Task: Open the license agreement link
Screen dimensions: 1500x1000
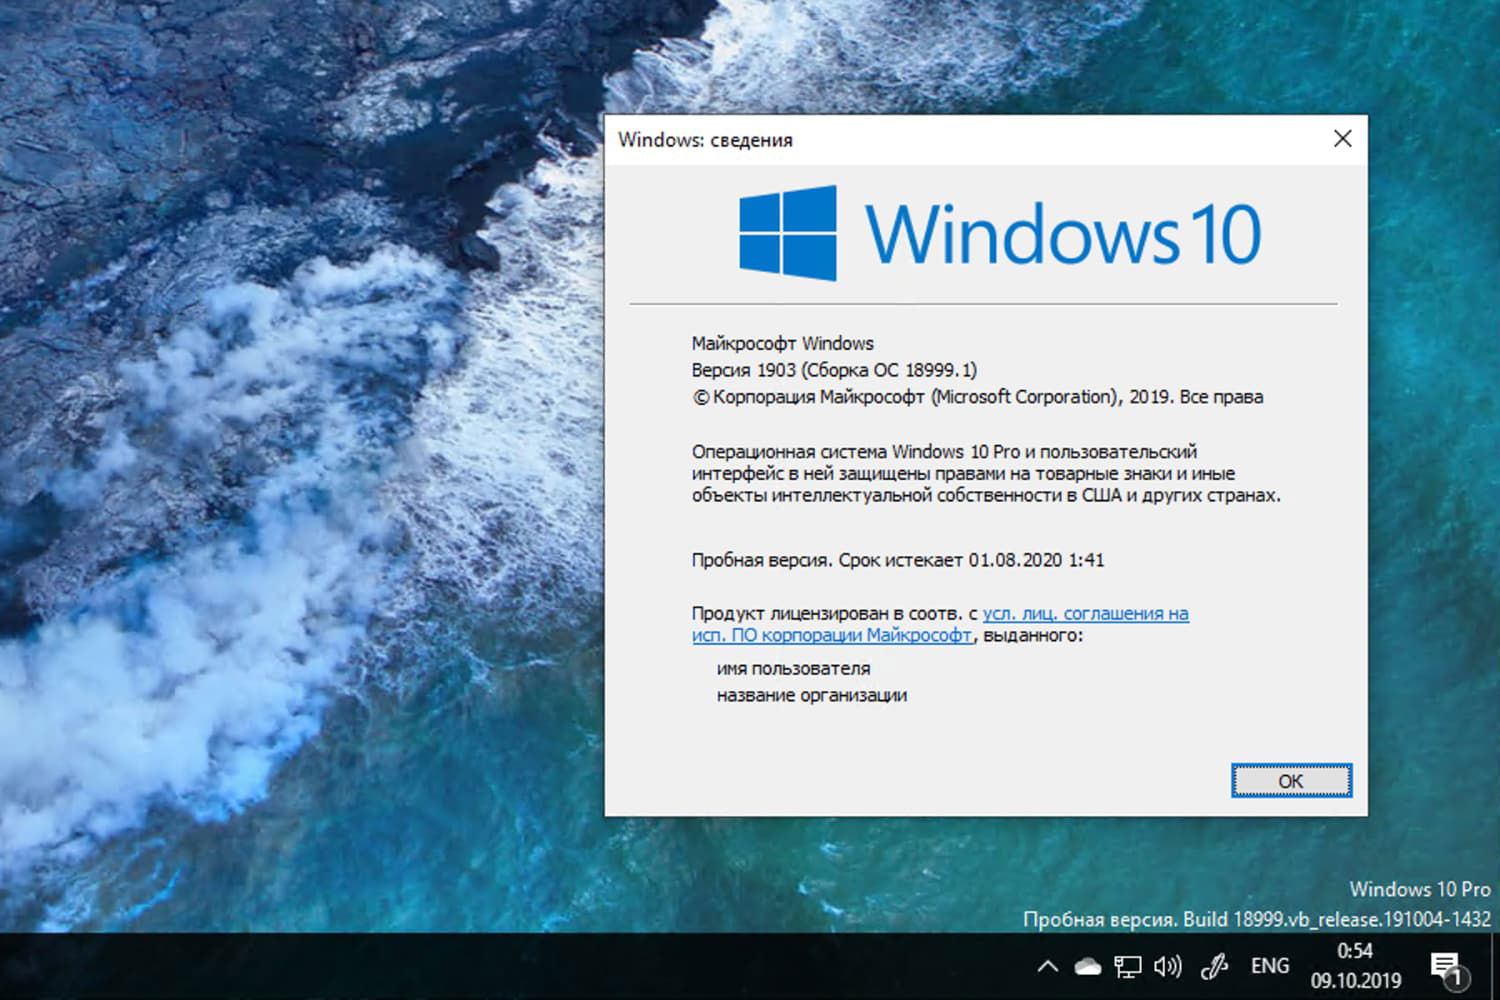Action: point(1086,613)
